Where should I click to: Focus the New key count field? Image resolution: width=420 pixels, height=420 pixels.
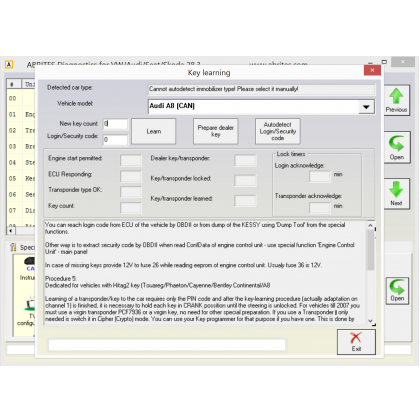coord(115,124)
